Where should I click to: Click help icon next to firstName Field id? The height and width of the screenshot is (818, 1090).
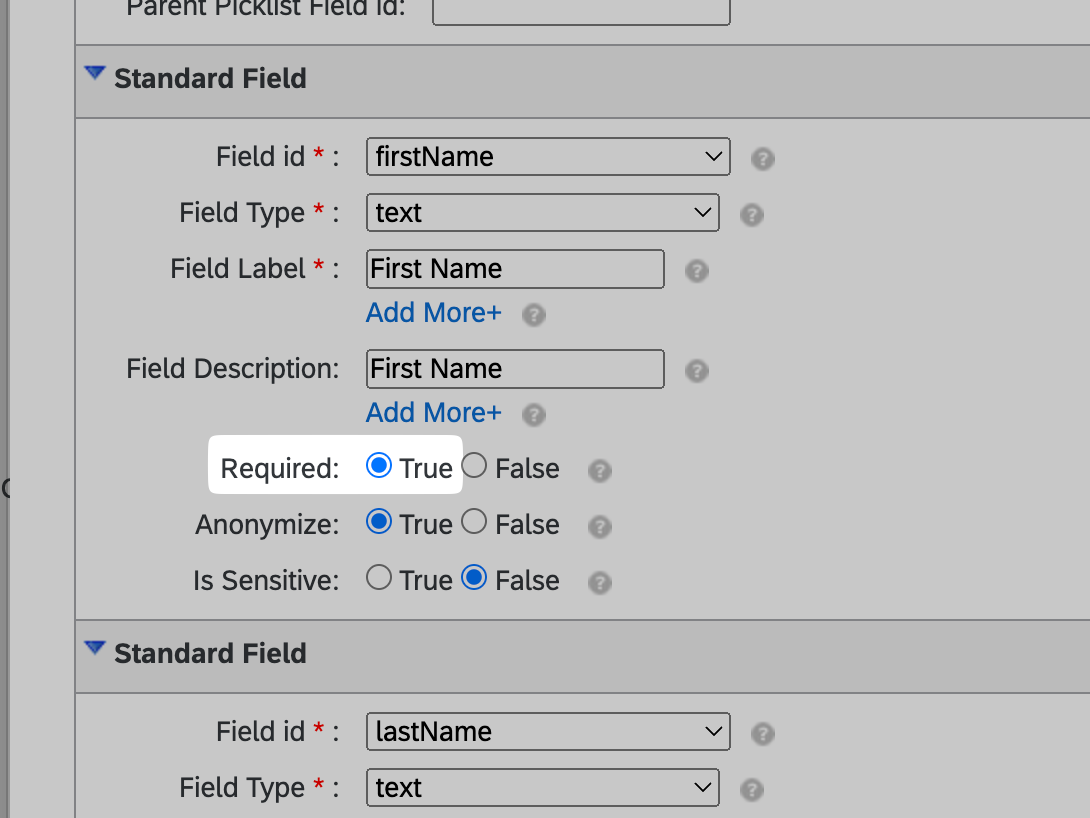click(x=763, y=159)
